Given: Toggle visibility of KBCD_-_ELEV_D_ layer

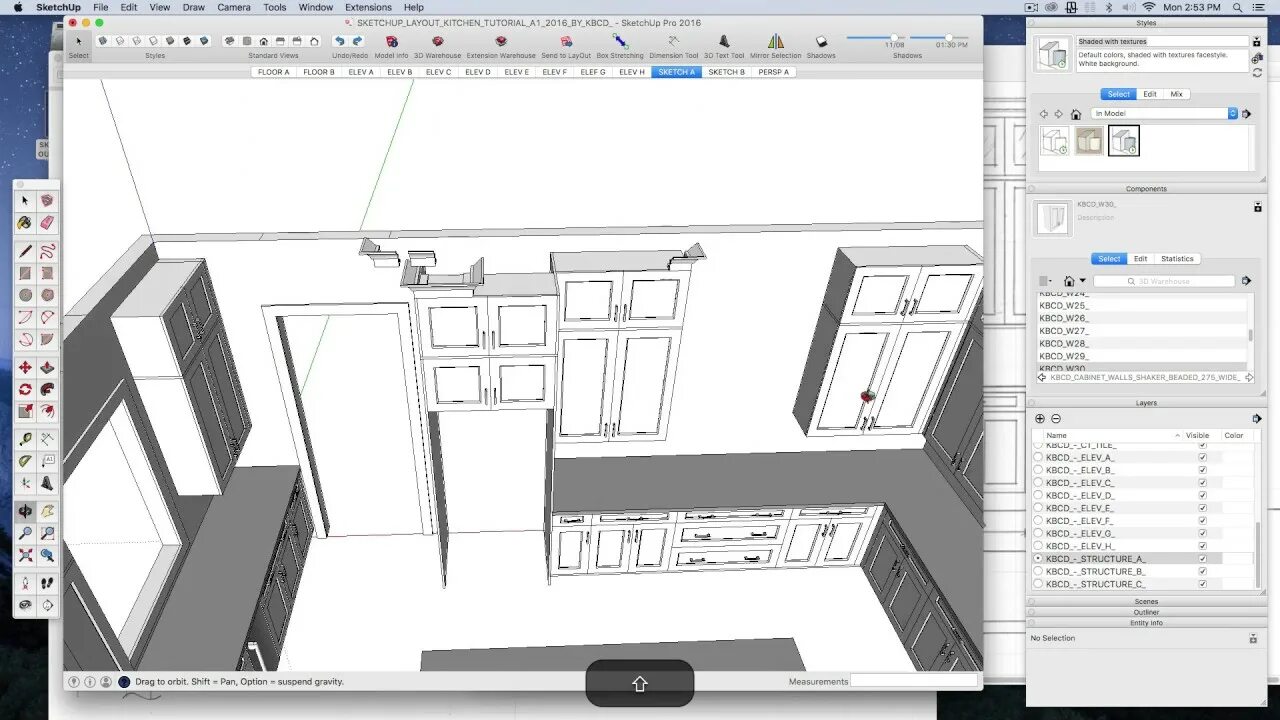Looking at the screenshot, I should (x=1202, y=495).
